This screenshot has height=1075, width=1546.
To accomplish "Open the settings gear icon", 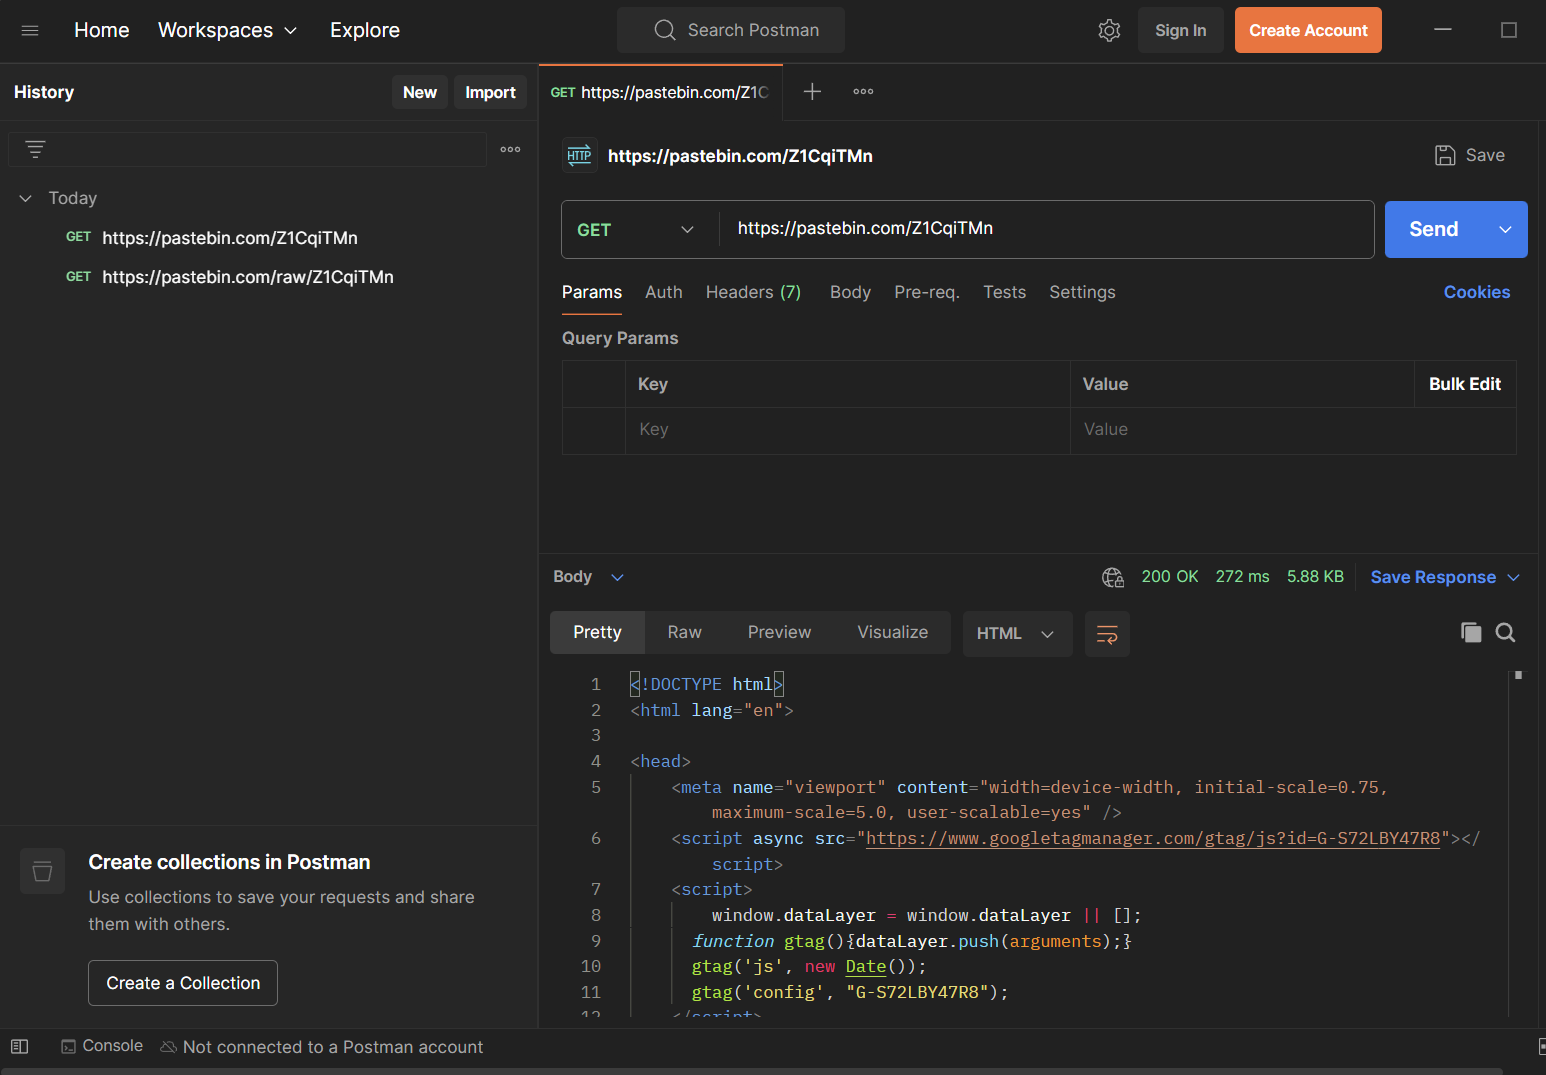I will click(x=1109, y=30).
